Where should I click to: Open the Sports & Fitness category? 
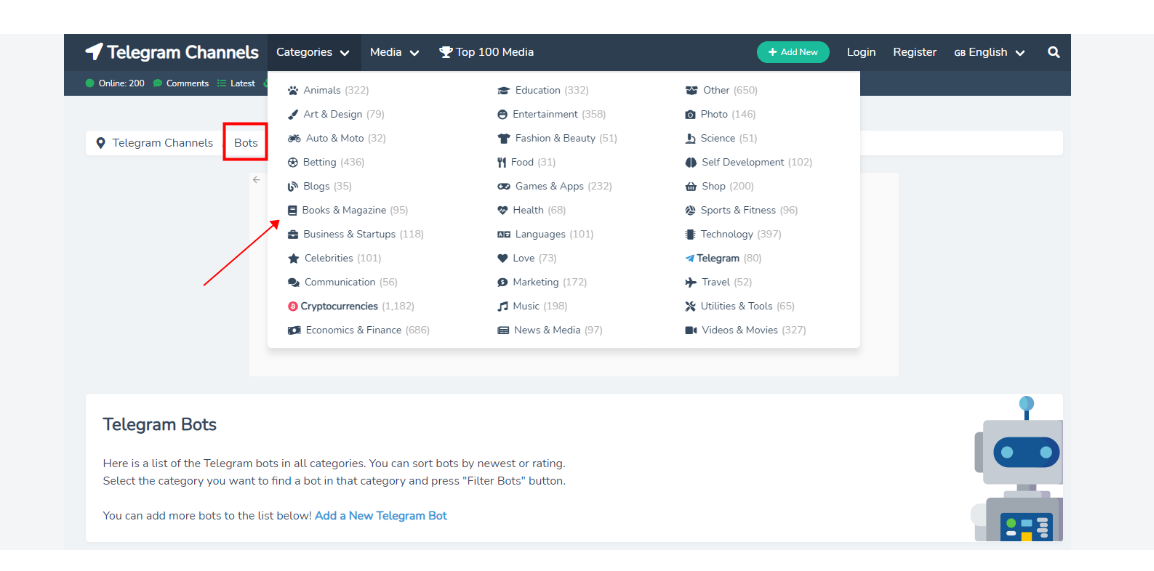[x=741, y=210]
